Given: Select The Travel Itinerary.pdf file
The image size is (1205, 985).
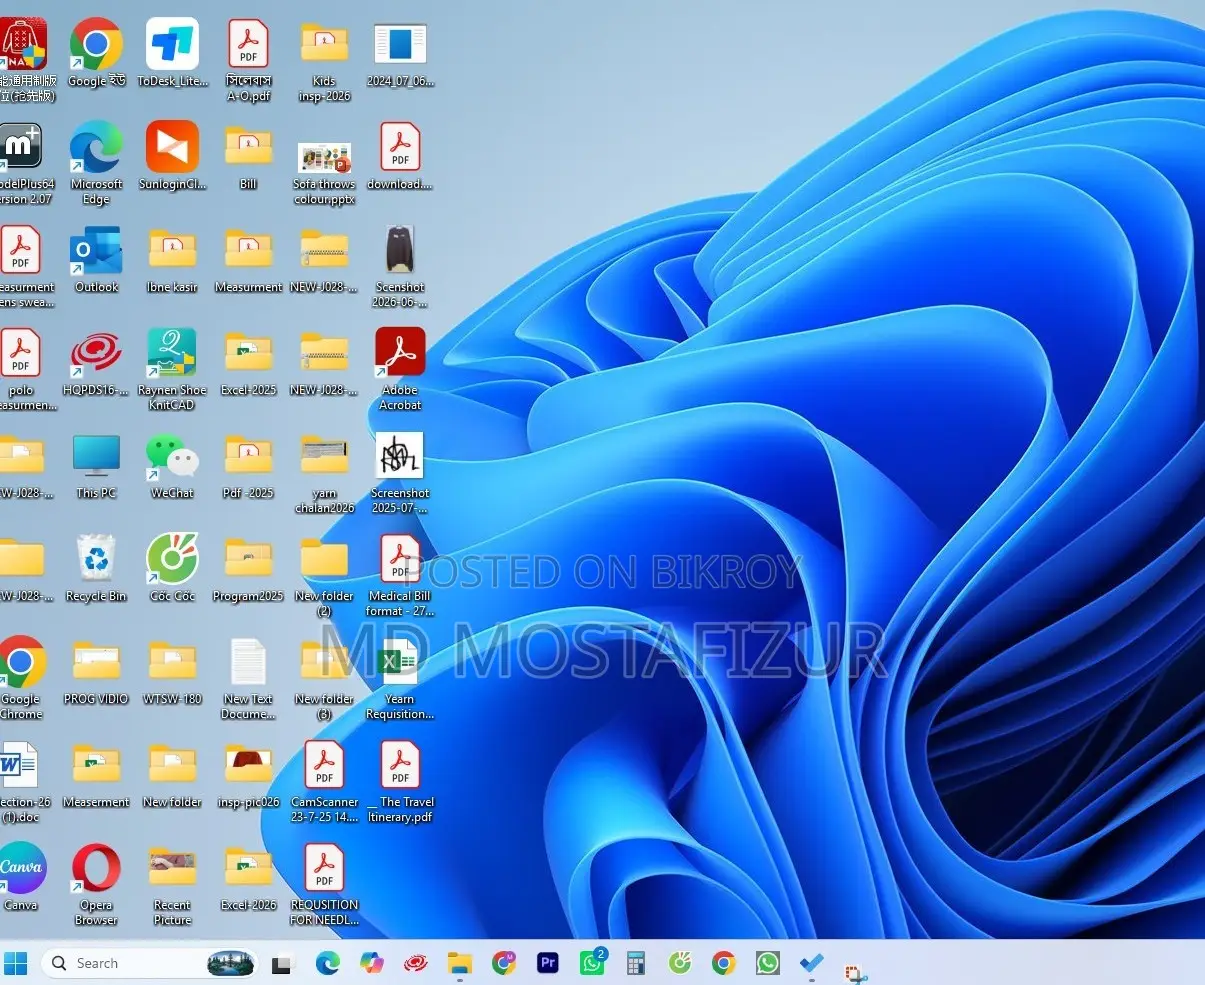Looking at the screenshot, I should [x=400, y=781].
